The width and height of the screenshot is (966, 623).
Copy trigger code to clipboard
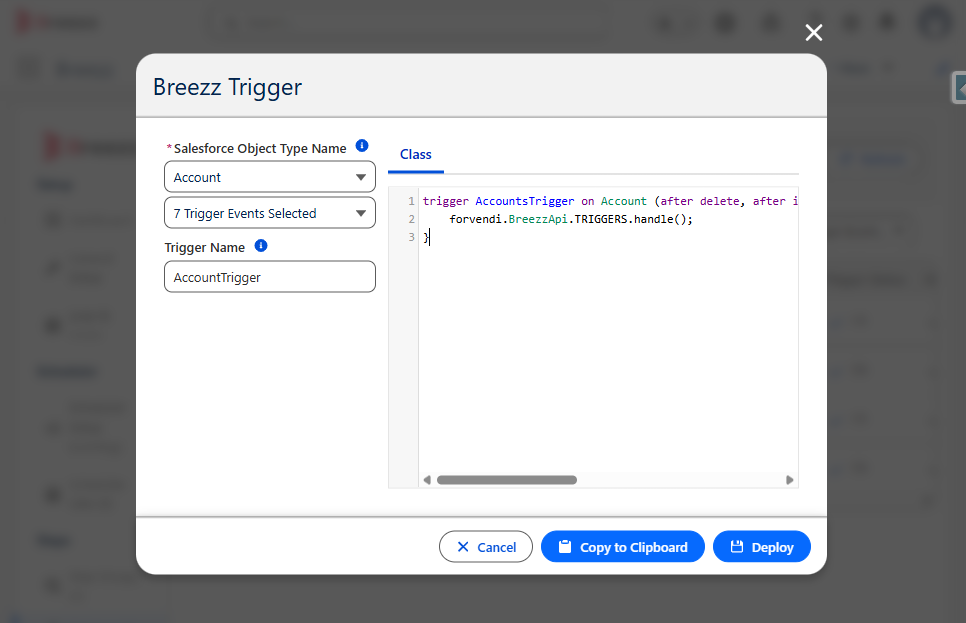pos(623,547)
